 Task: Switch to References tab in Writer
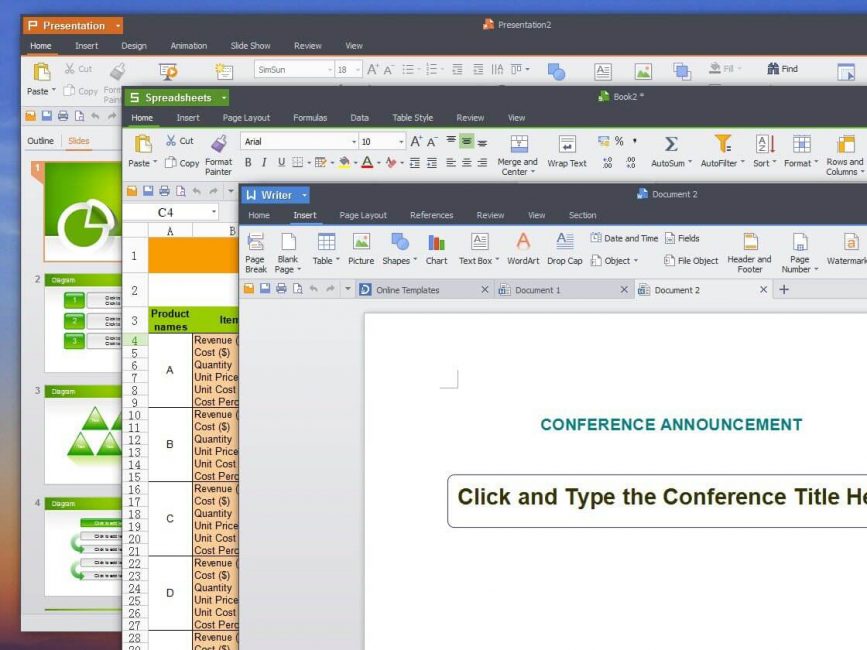(x=431, y=215)
